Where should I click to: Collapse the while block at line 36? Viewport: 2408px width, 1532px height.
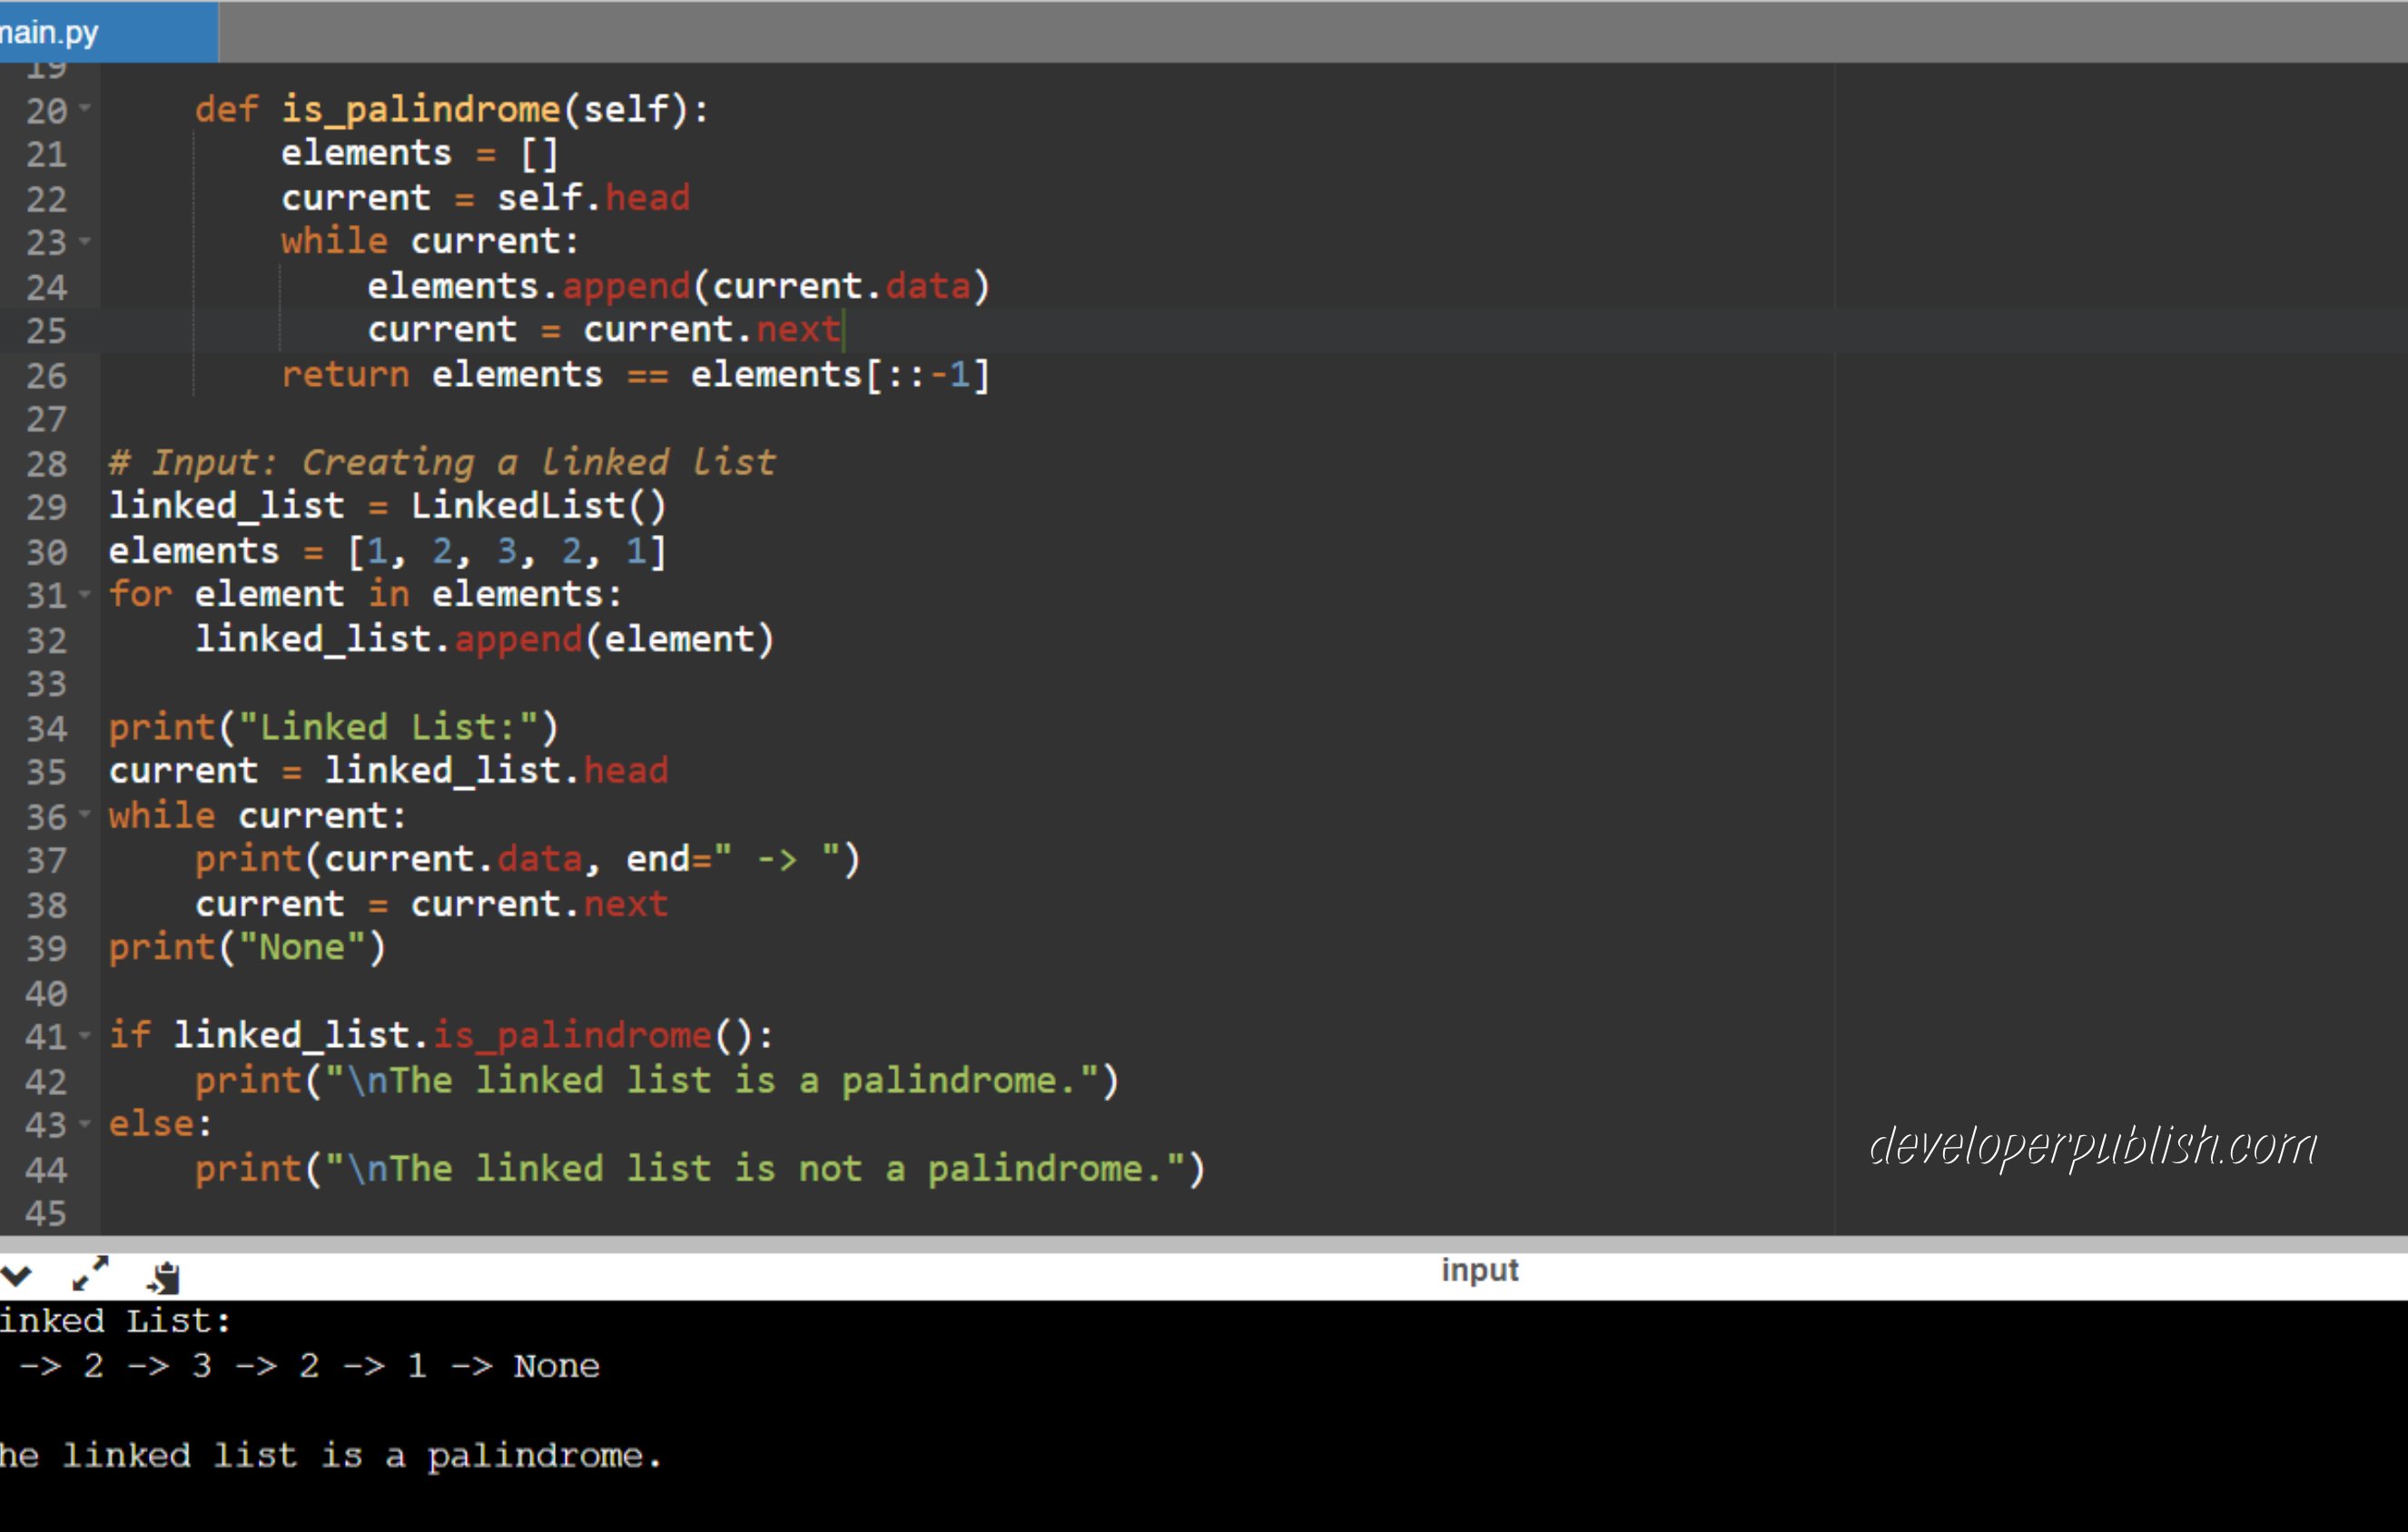point(85,815)
